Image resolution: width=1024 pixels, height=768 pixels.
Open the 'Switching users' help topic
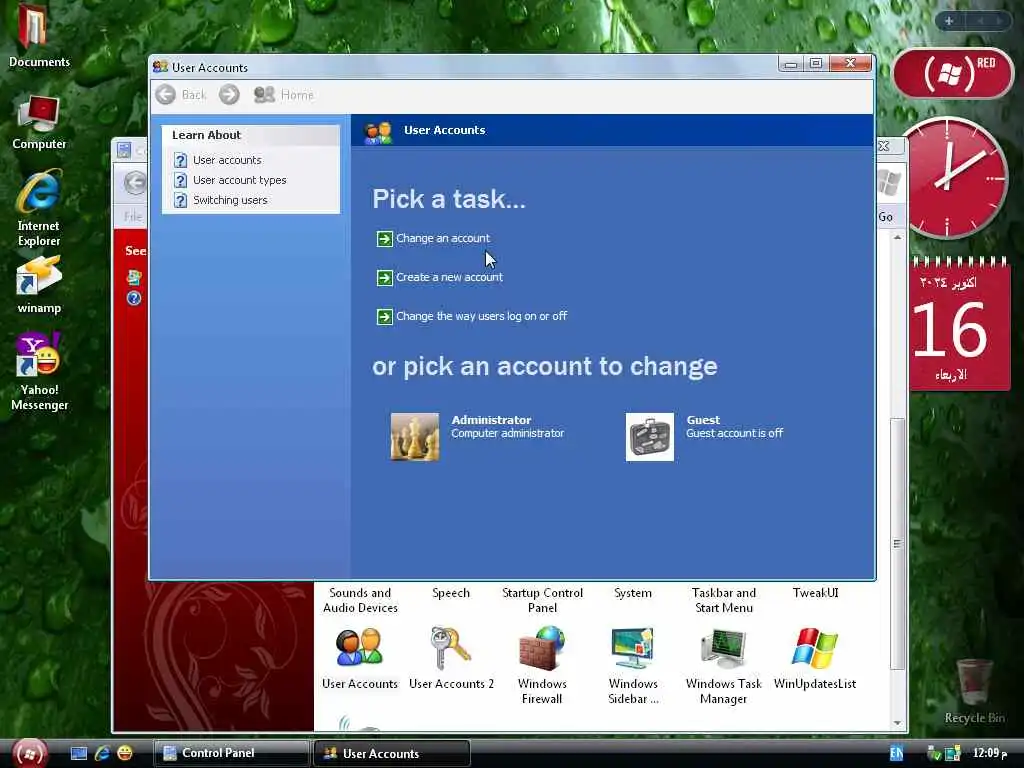pos(230,200)
